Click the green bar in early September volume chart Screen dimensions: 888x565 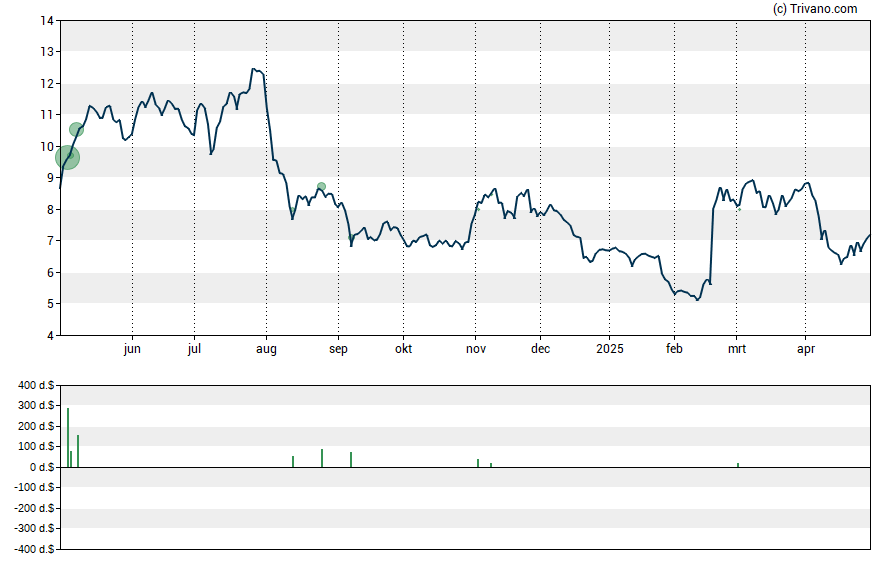tap(351, 460)
